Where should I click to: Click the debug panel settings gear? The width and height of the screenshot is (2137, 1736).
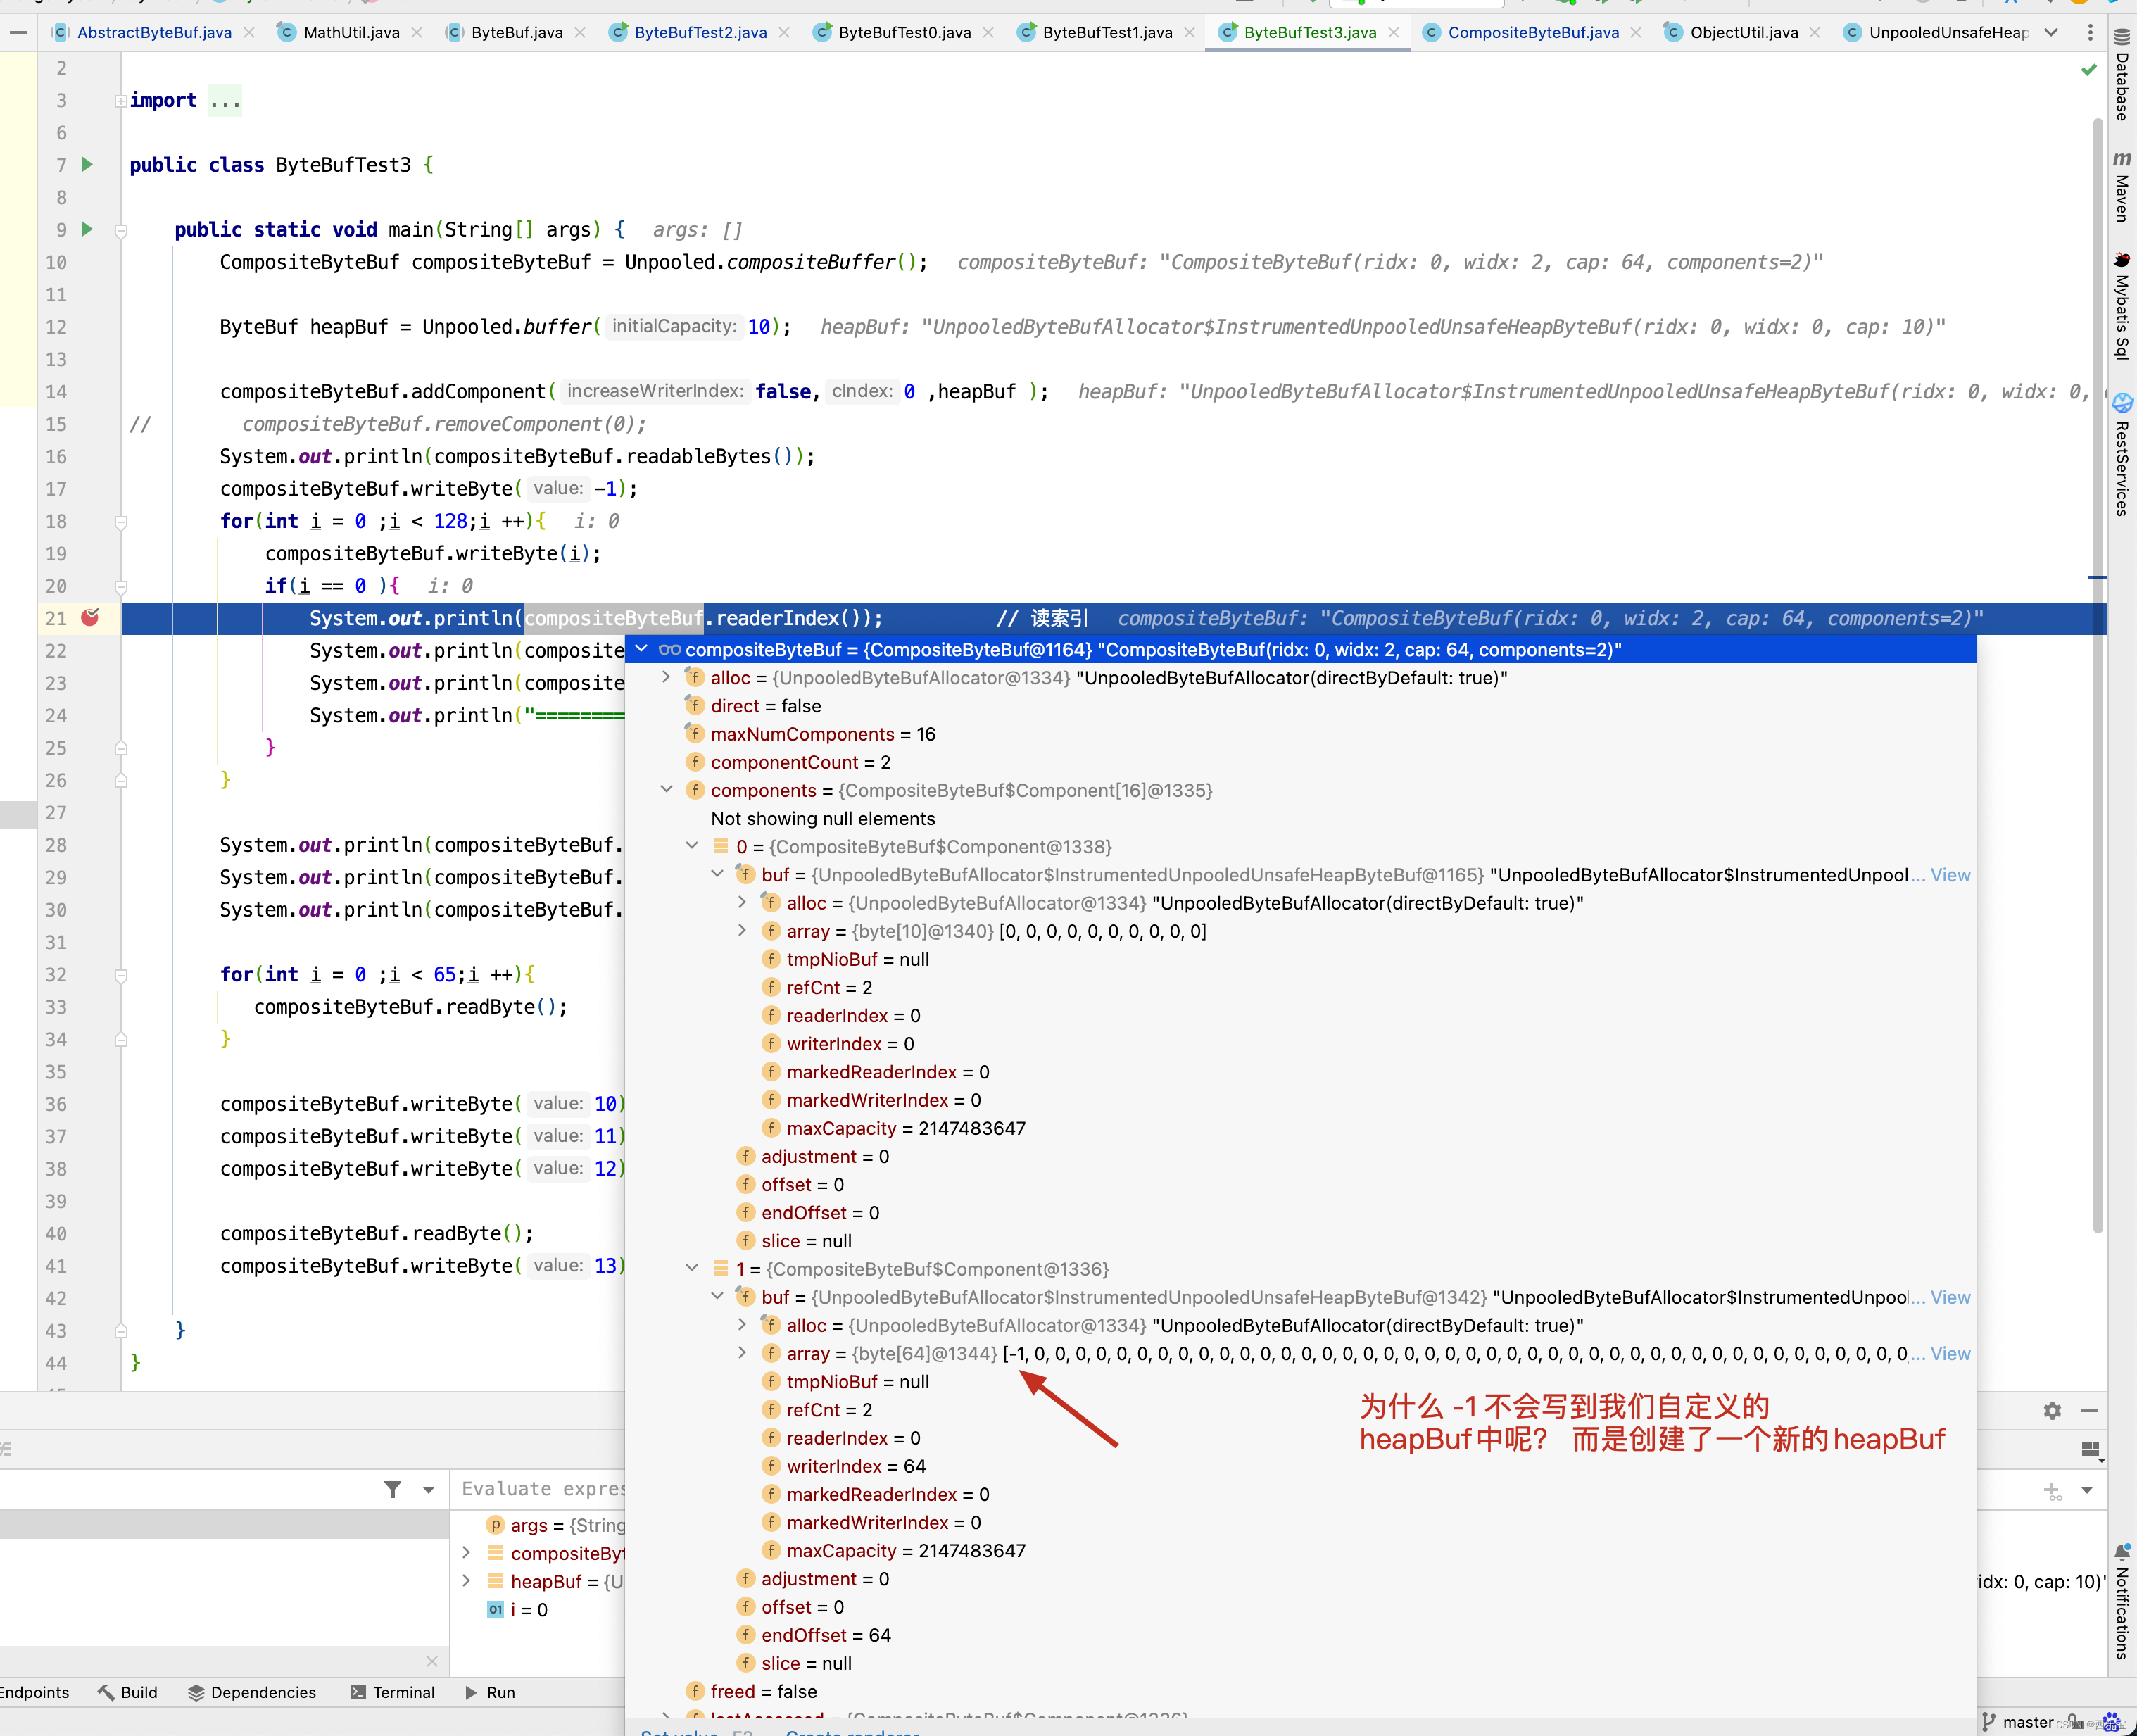pyautogui.click(x=2052, y=1410)
